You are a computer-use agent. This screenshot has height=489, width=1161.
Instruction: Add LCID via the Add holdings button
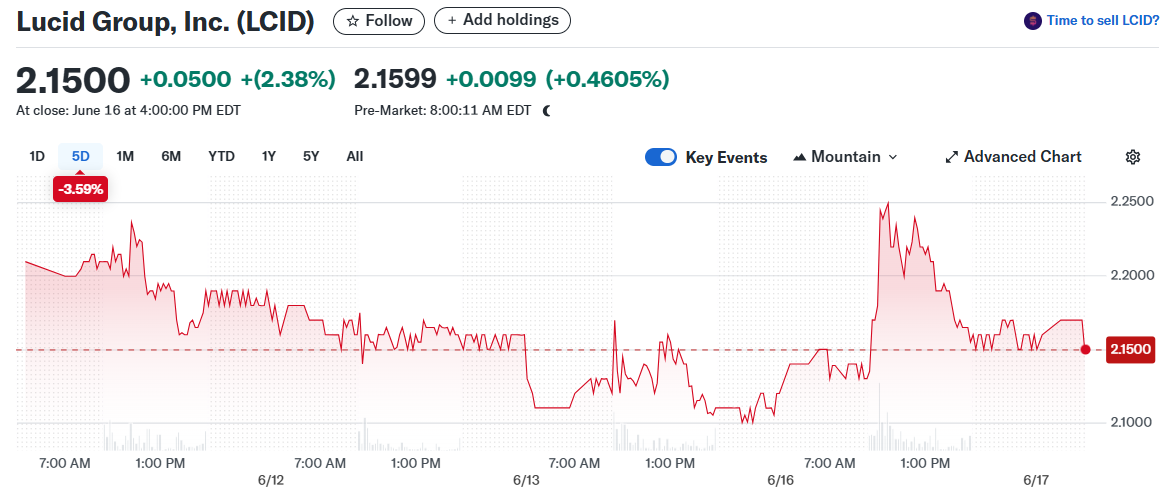[x=502, y=20]
